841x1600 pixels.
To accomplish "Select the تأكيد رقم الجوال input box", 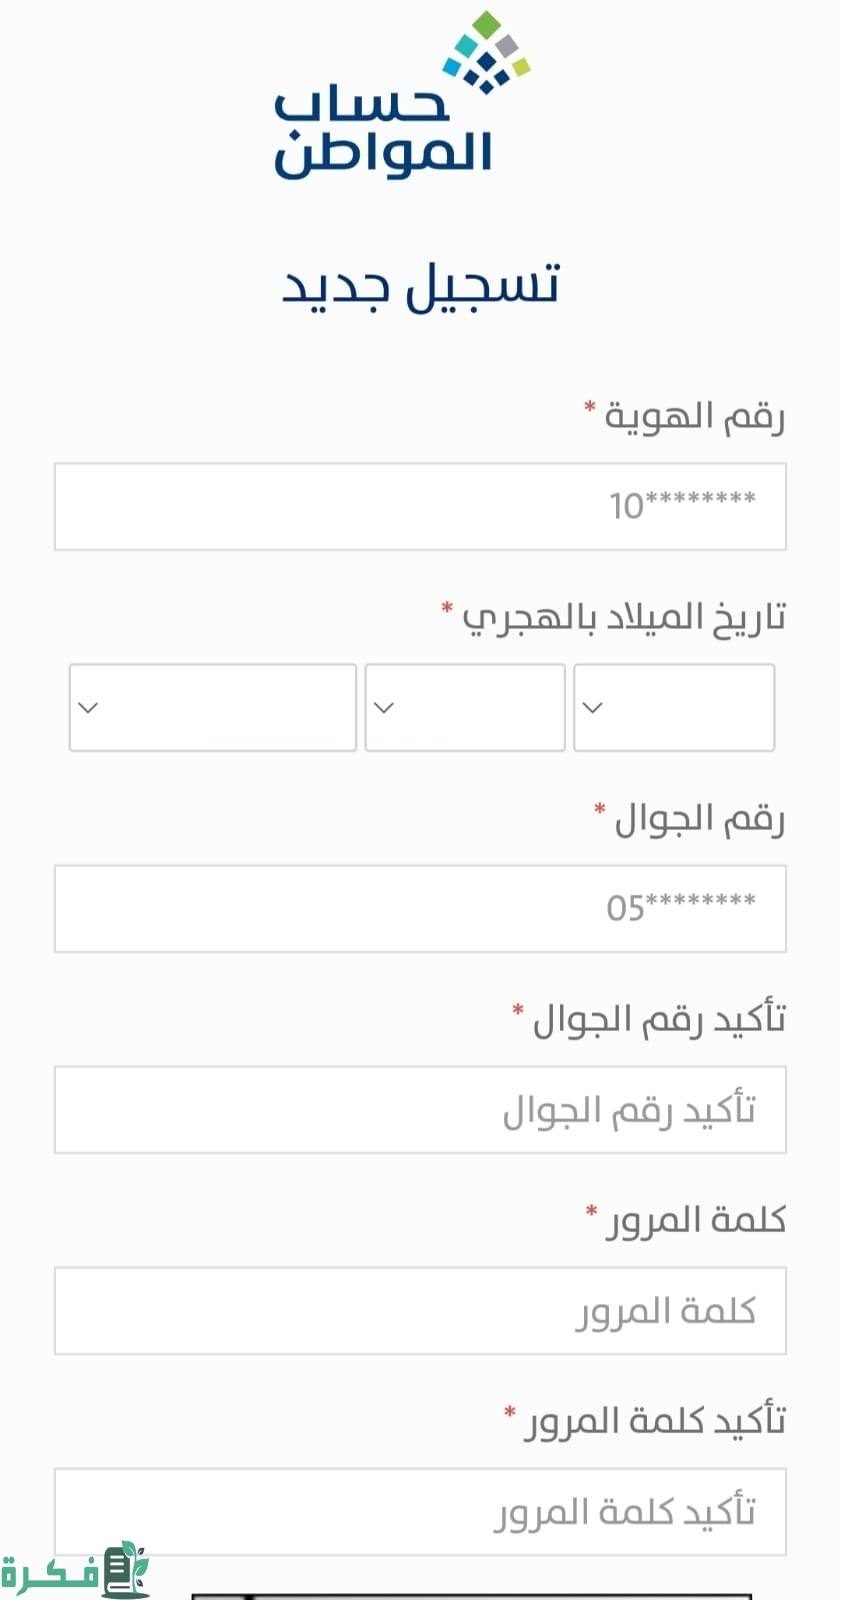I will click(420, 1110).
